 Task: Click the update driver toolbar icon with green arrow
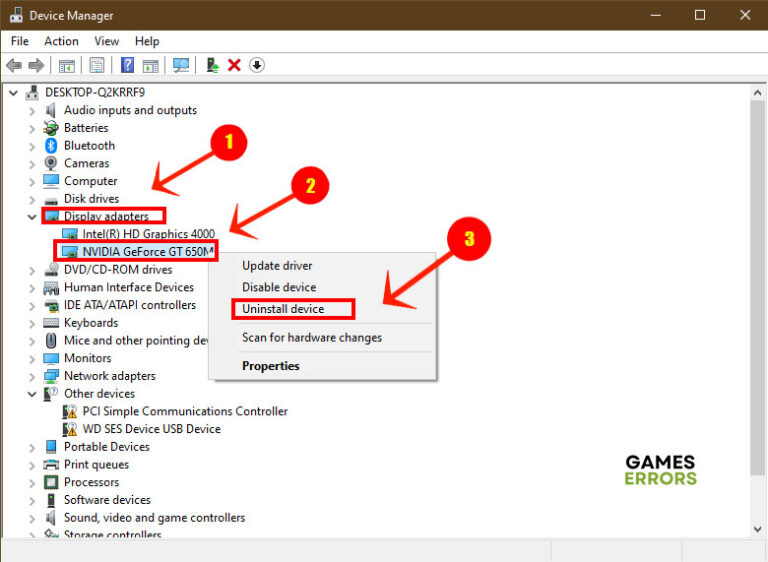[x=212, y=65]
